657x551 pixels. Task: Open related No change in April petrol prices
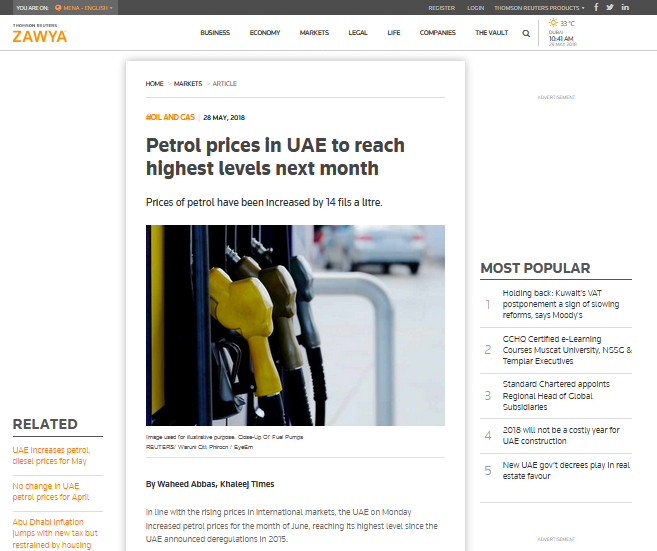coord(51,492)
